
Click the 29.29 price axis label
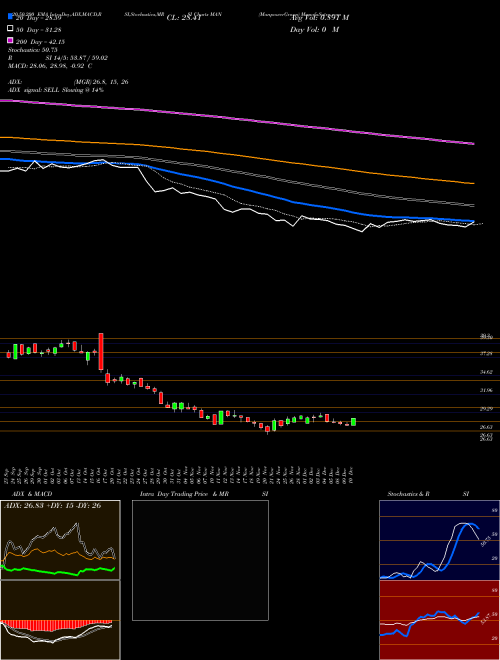487,408
